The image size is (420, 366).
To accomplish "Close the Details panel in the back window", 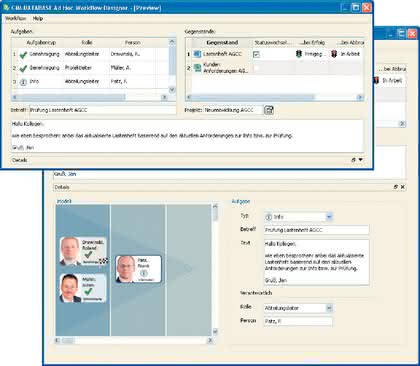I will (x=403, y=187).
